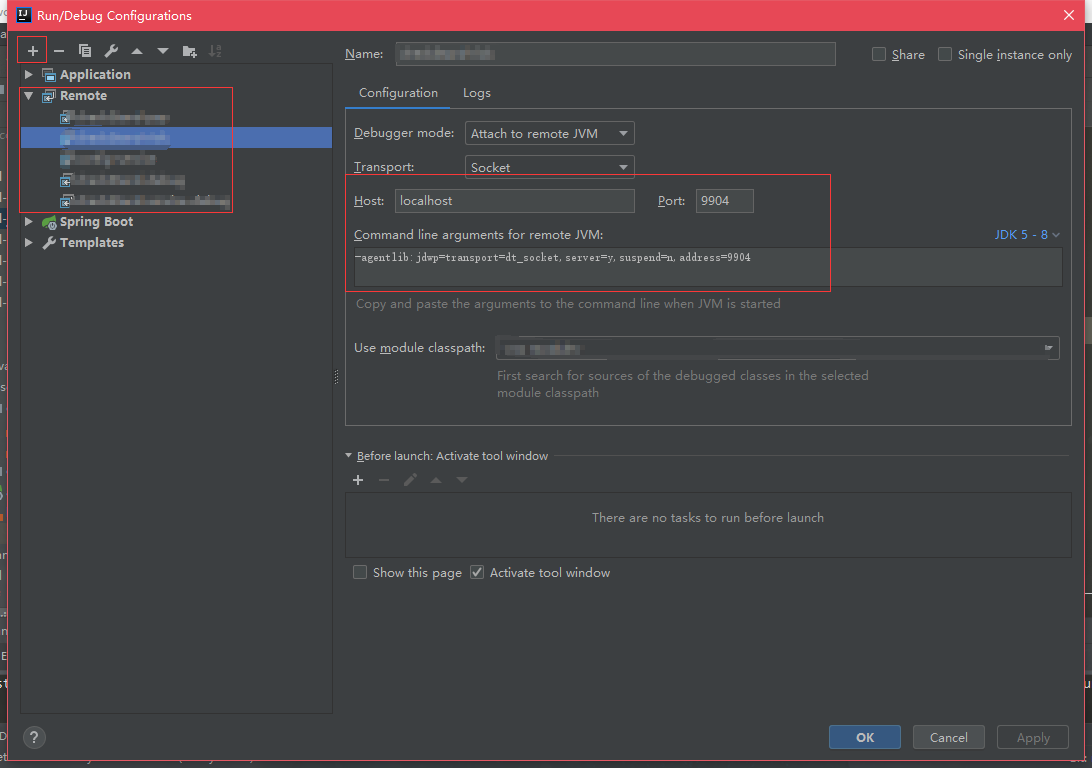The image size is (1092, 768).
Task: Switch to the Logs tab
Action: coord(477,93)
